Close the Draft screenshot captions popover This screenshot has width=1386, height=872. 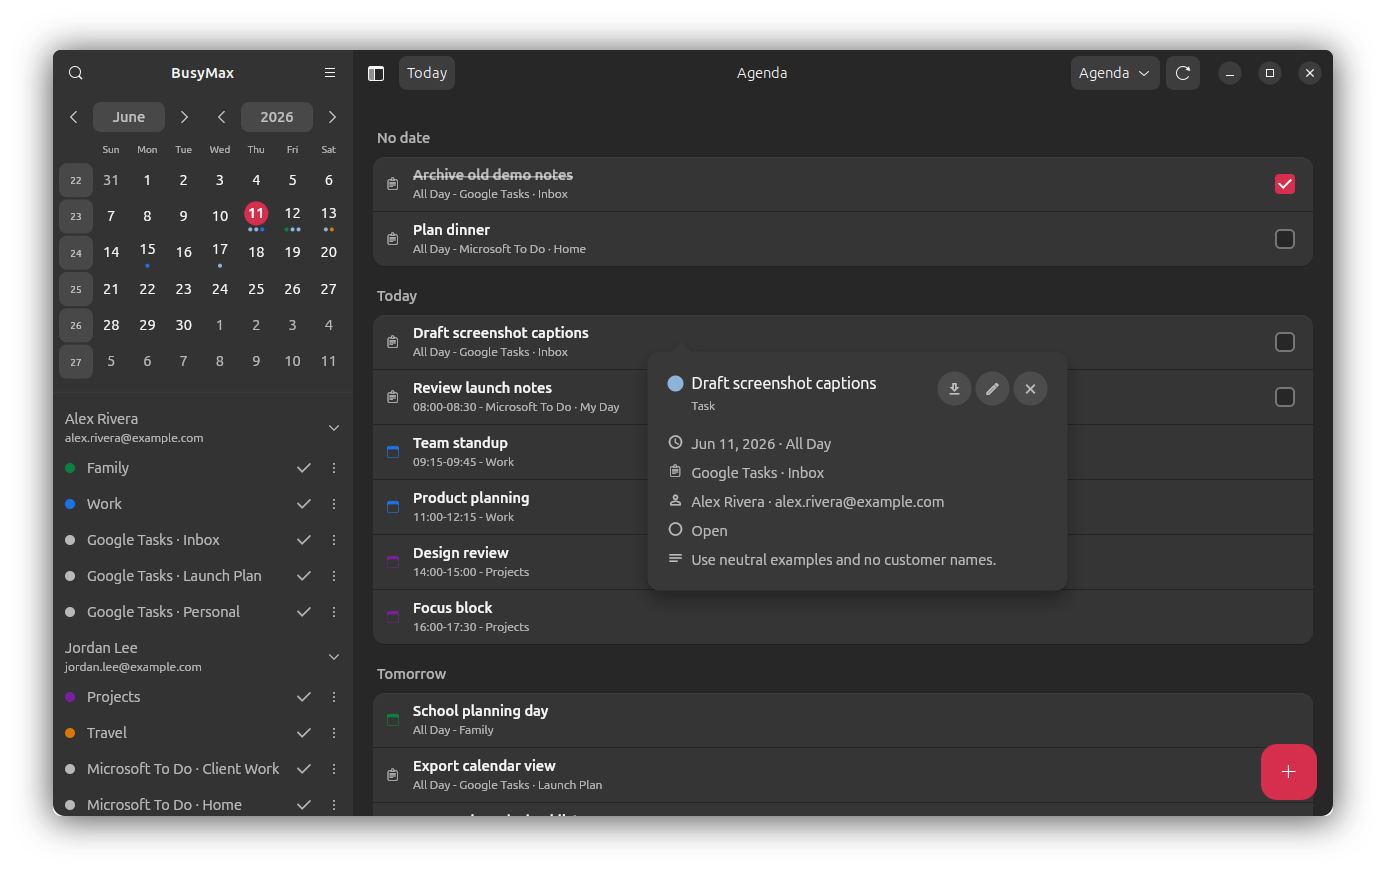1030,389
